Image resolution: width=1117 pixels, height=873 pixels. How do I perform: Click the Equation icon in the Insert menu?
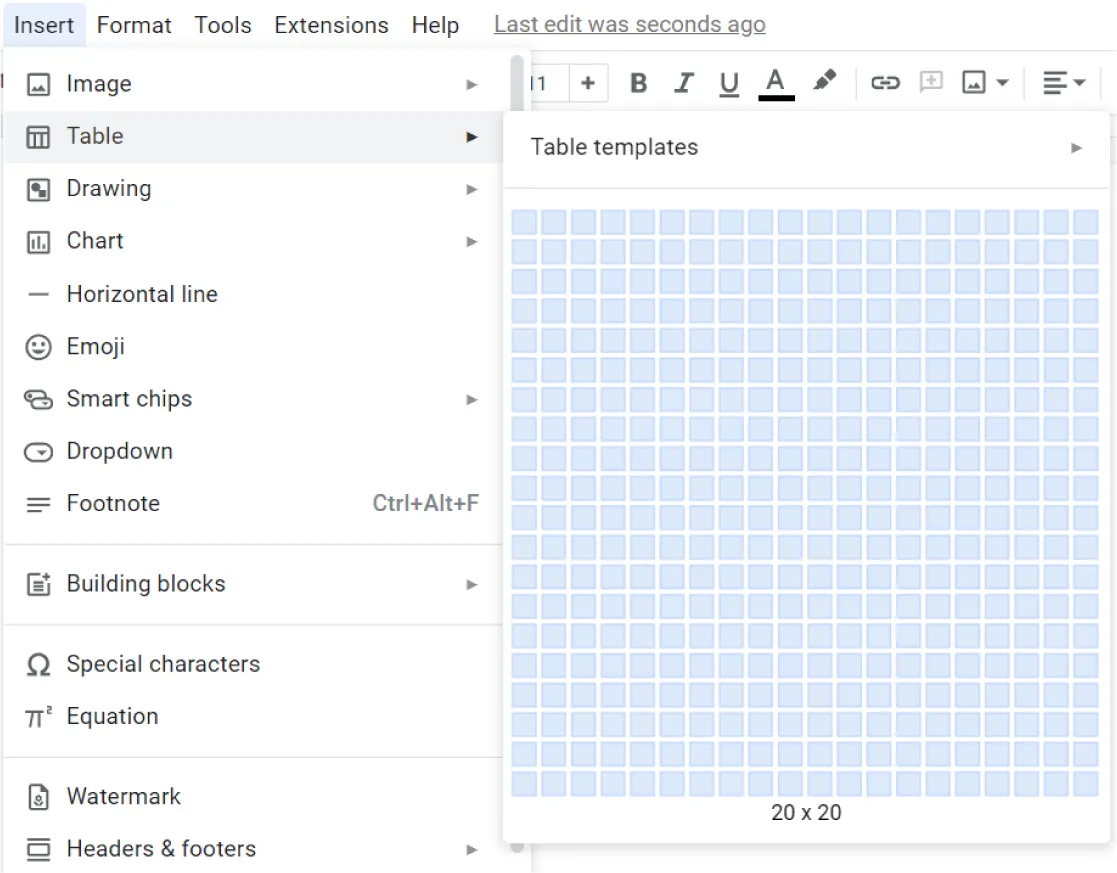(37, 716)
